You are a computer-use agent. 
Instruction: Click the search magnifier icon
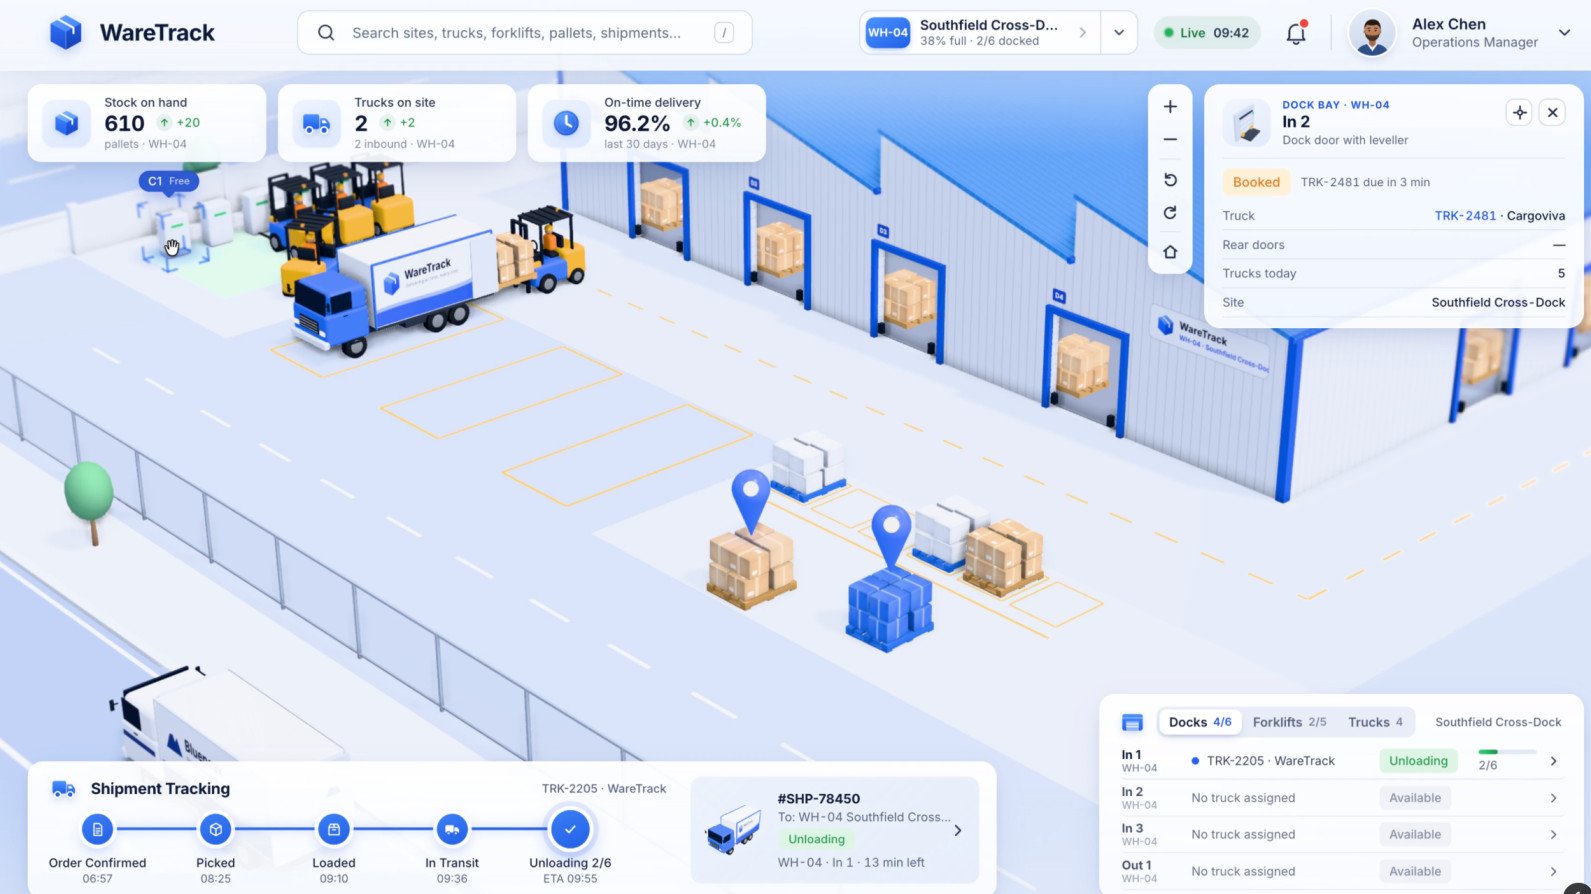coord(326,33)
